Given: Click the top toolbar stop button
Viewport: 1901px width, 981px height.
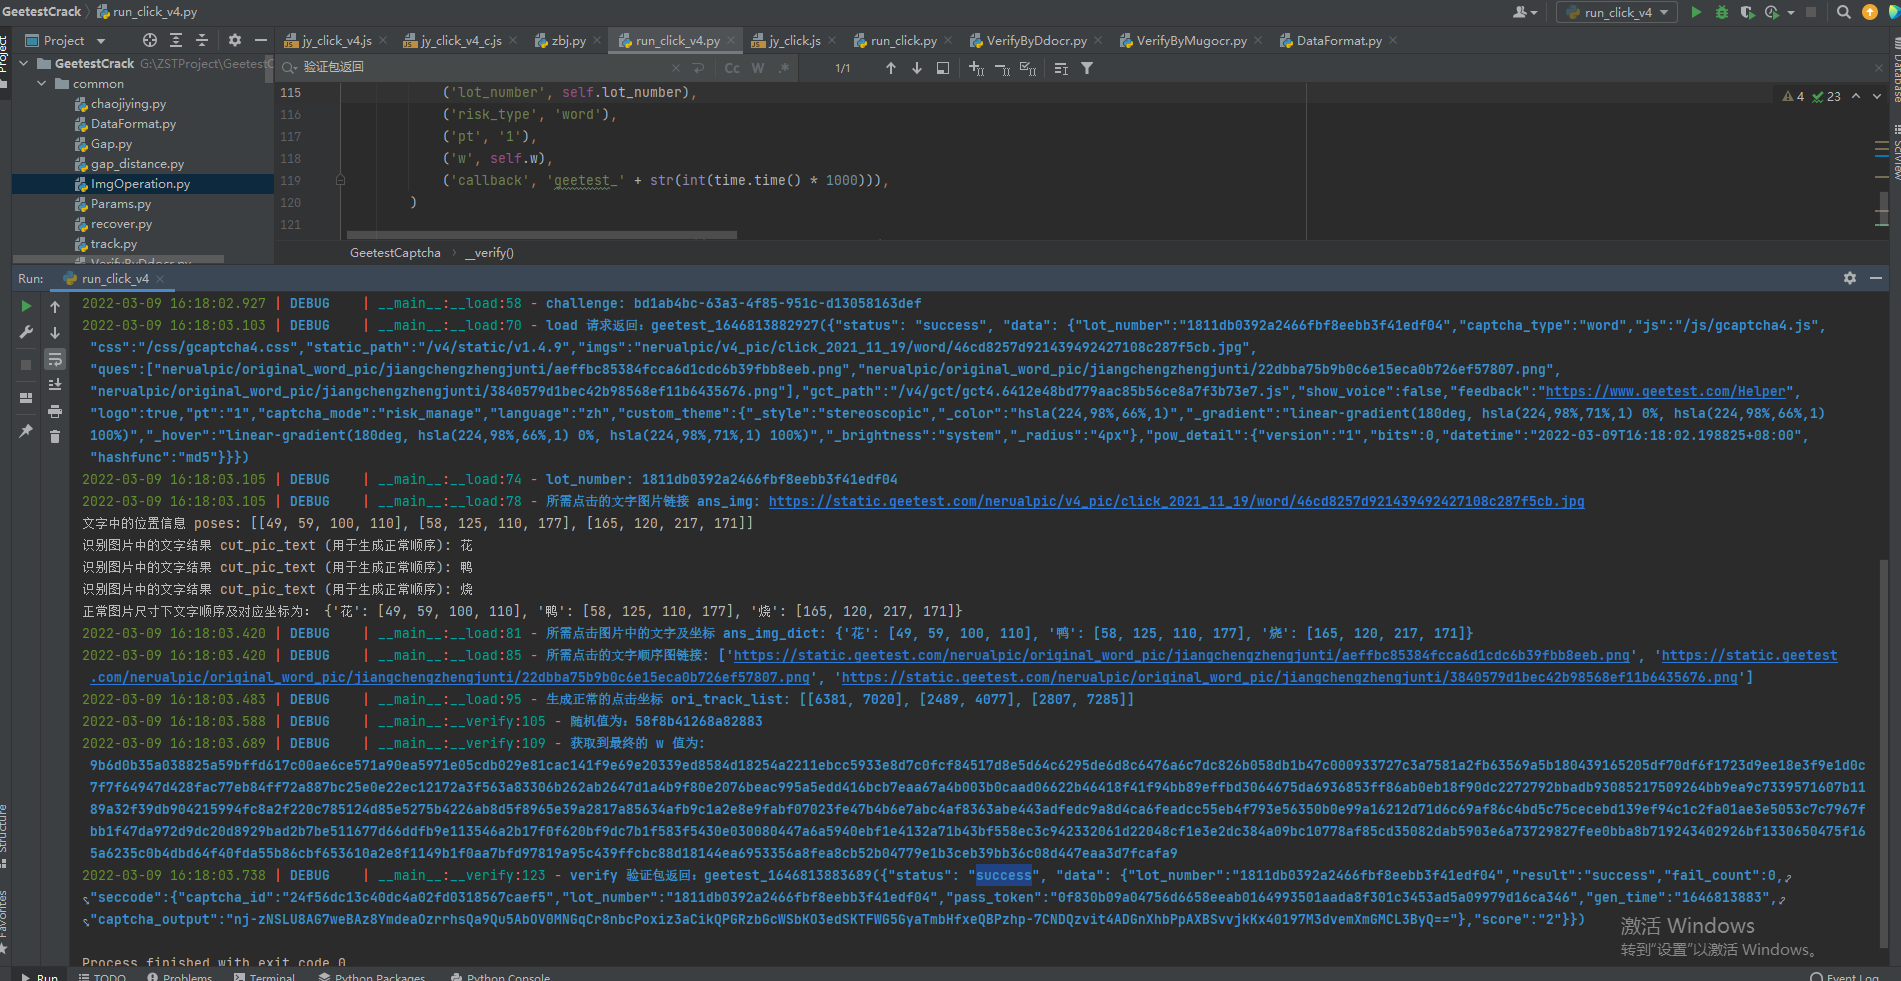Looking at the screenshot, I should [1811, 13].
